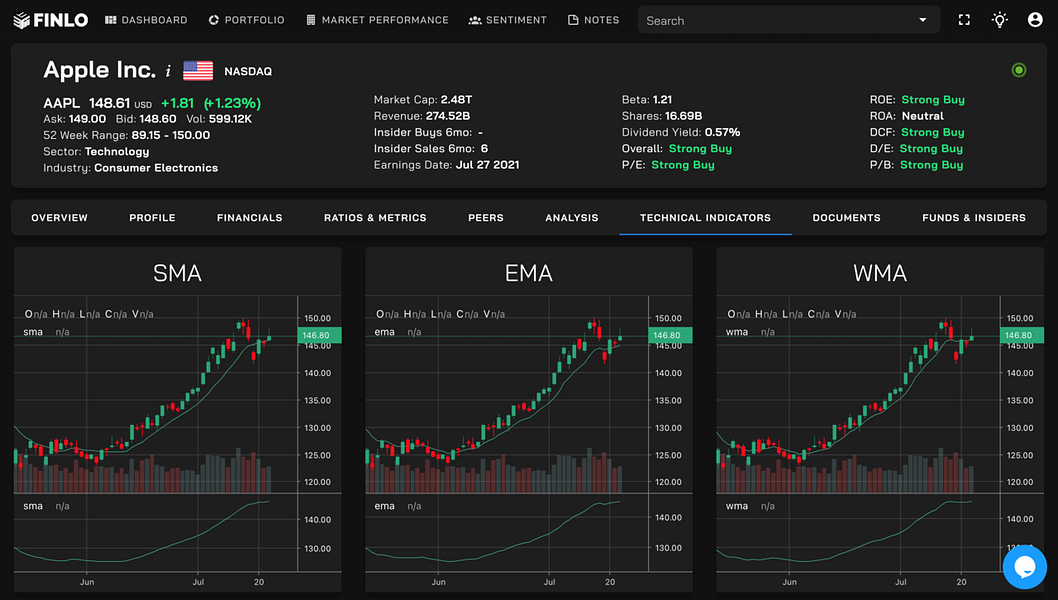
Task: Click the United States flag icon
Action: click(198, 71)
